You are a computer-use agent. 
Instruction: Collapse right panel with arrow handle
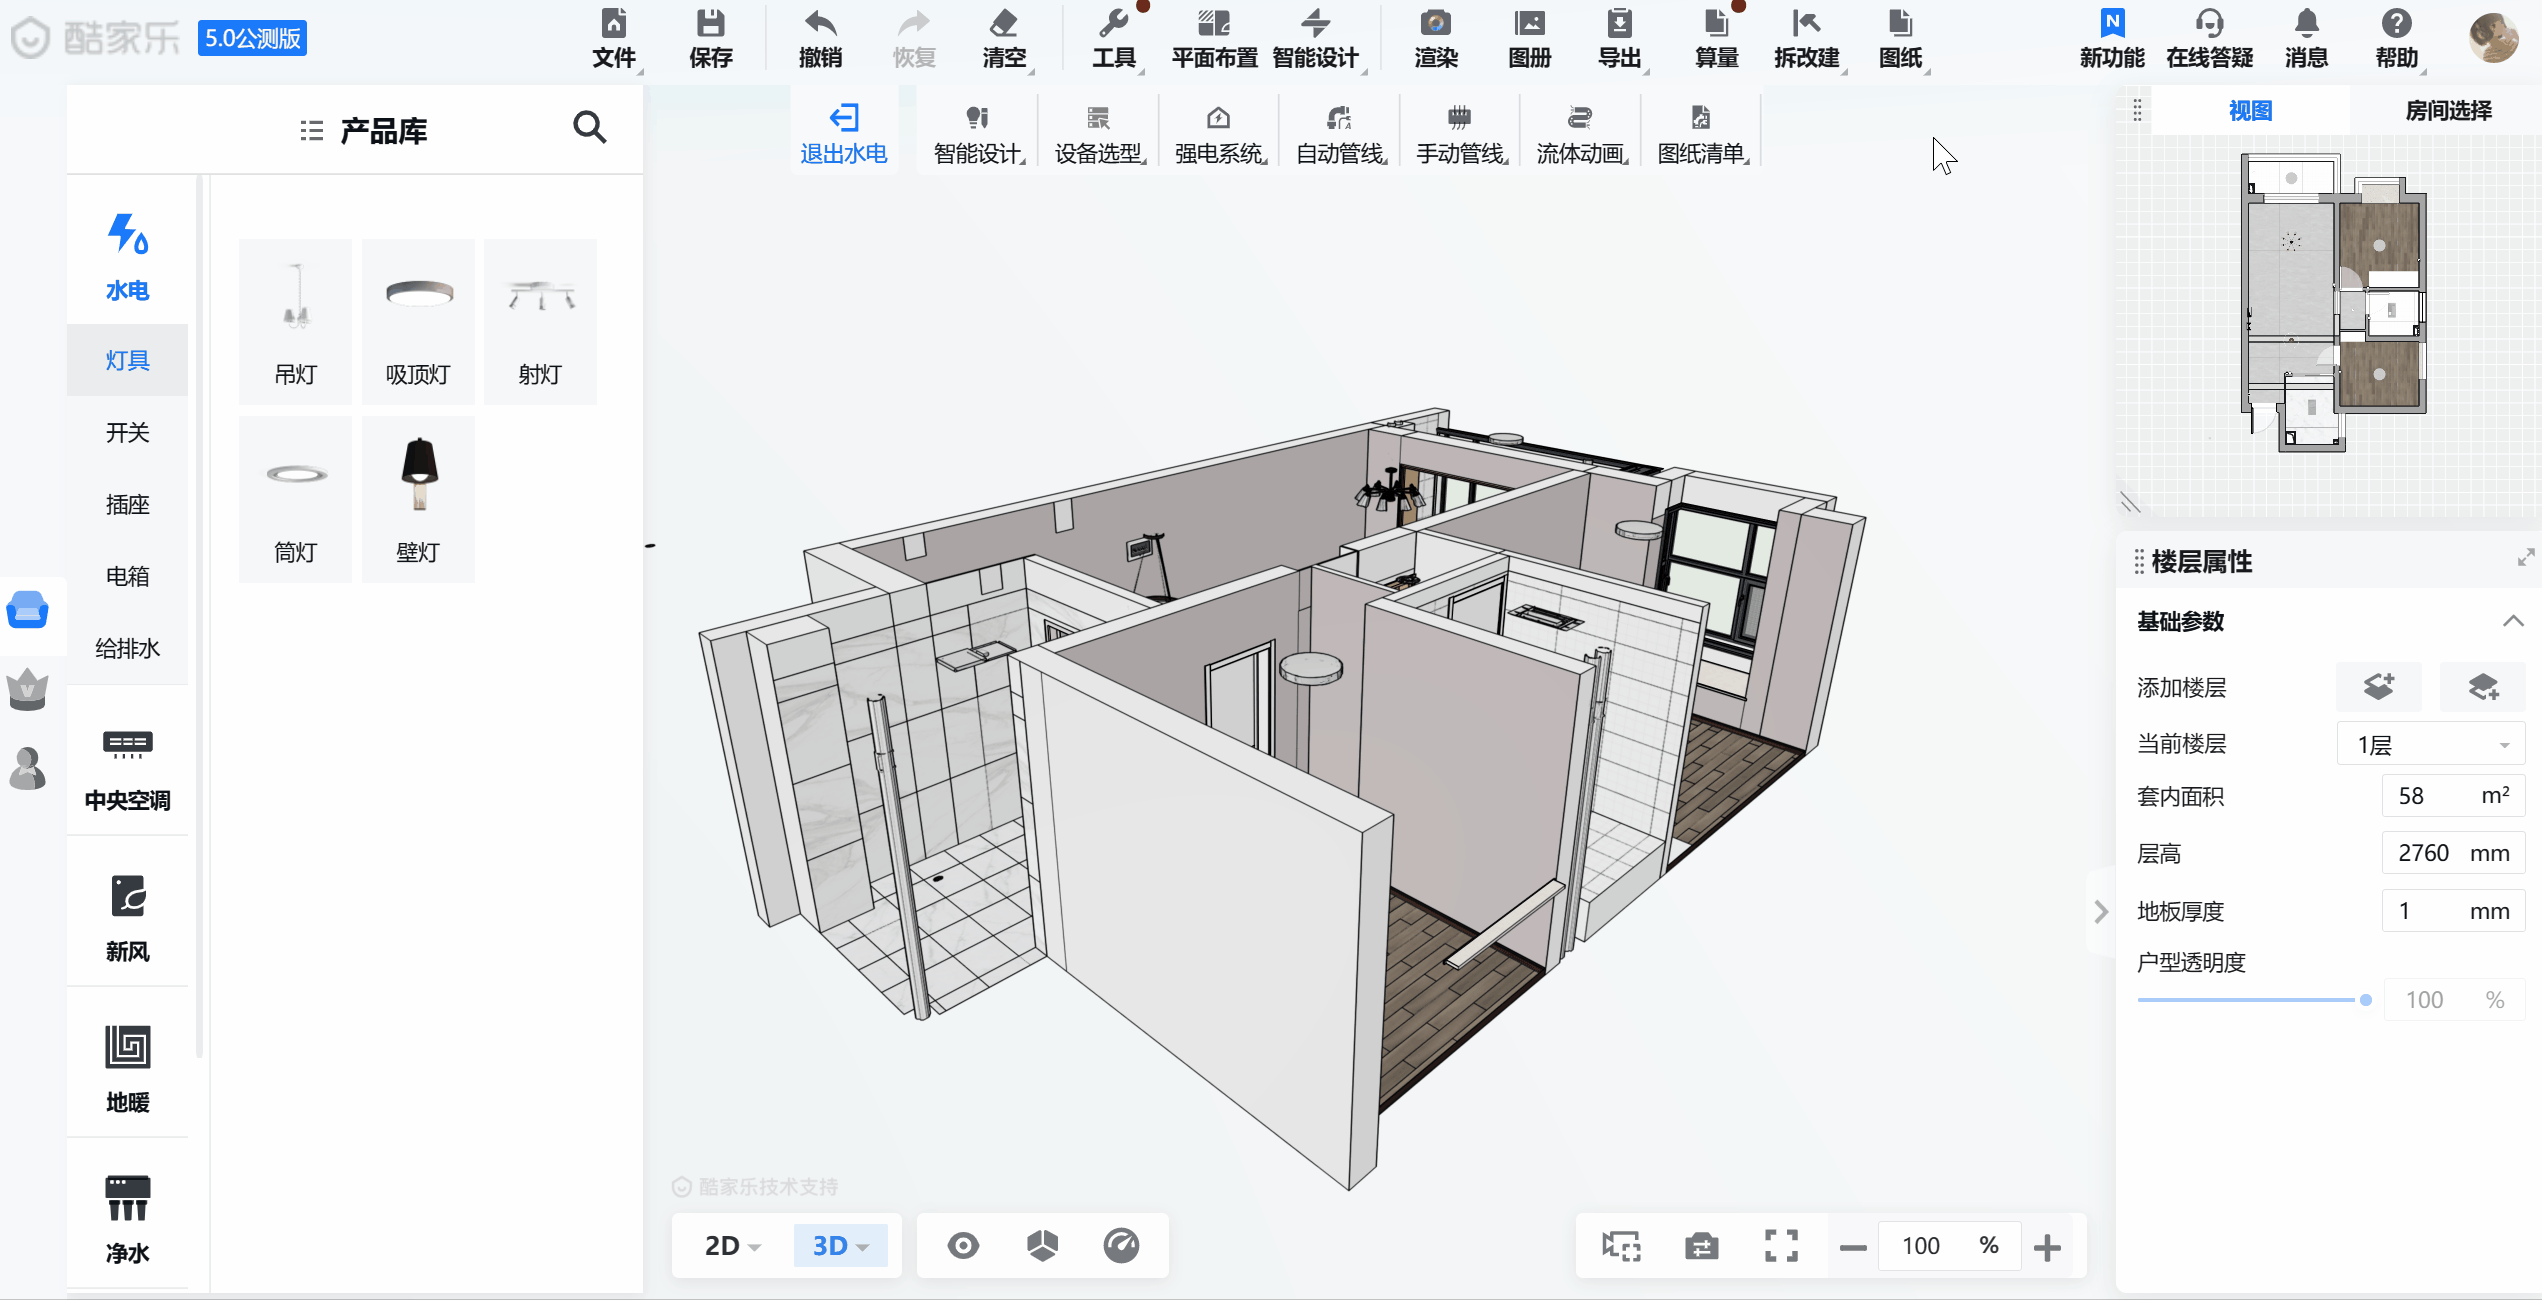click(x=2100, y=911)
